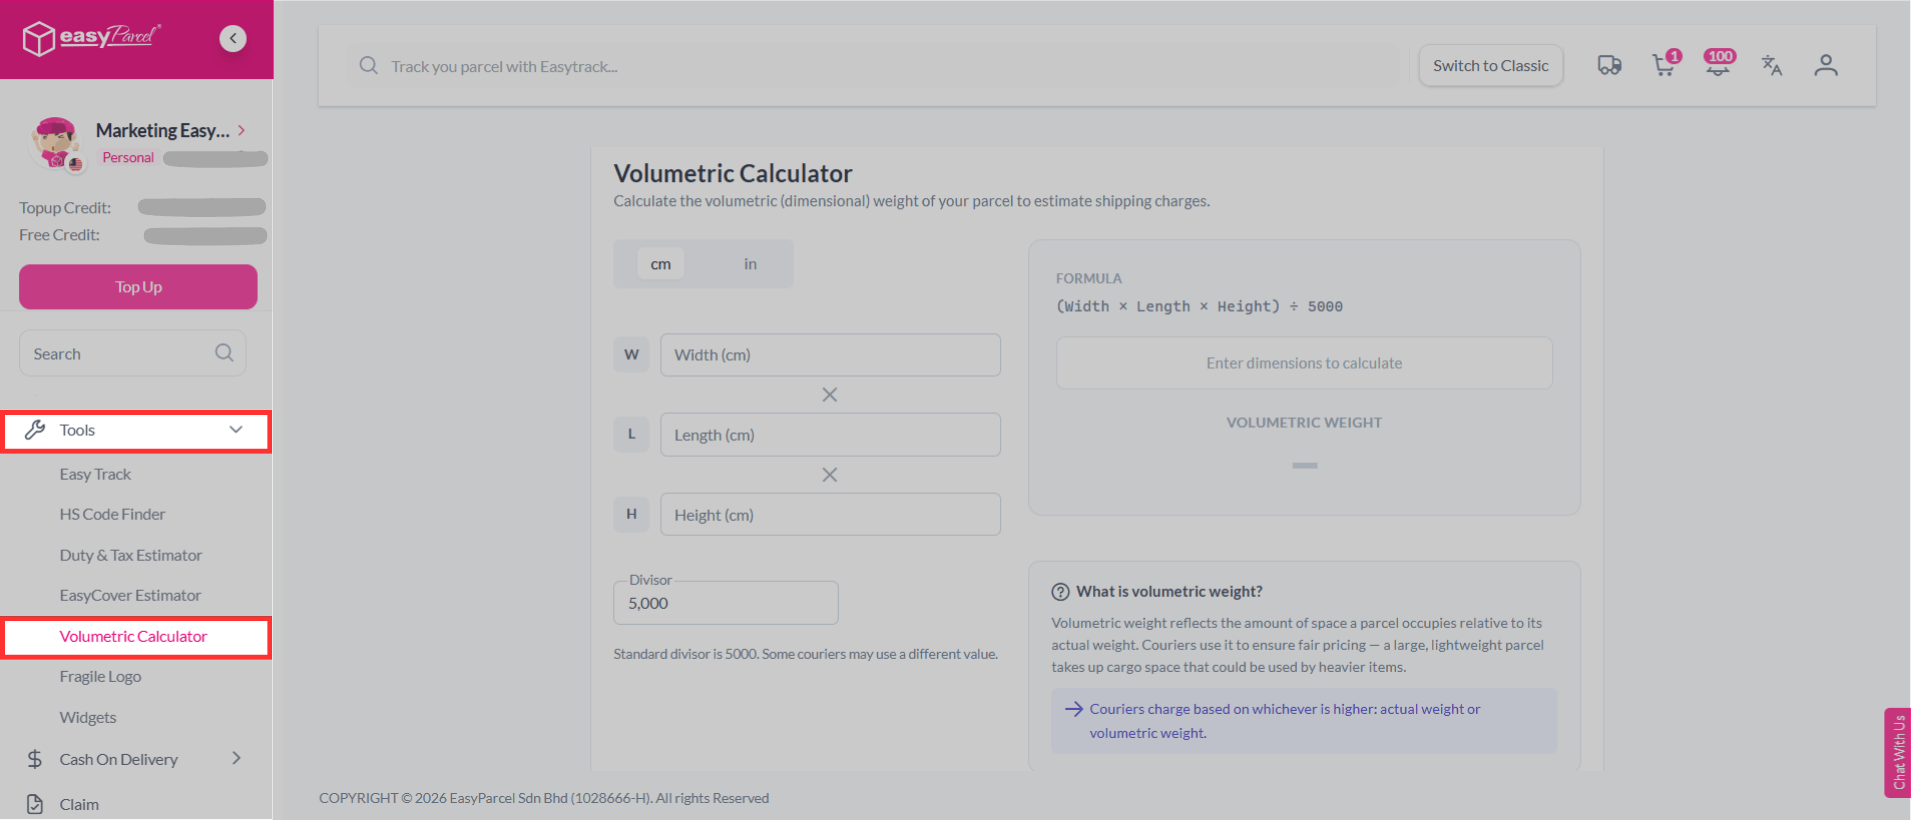1911x820 pixels.
Task: Open Widgets menu item
Action: pos(88,717)
